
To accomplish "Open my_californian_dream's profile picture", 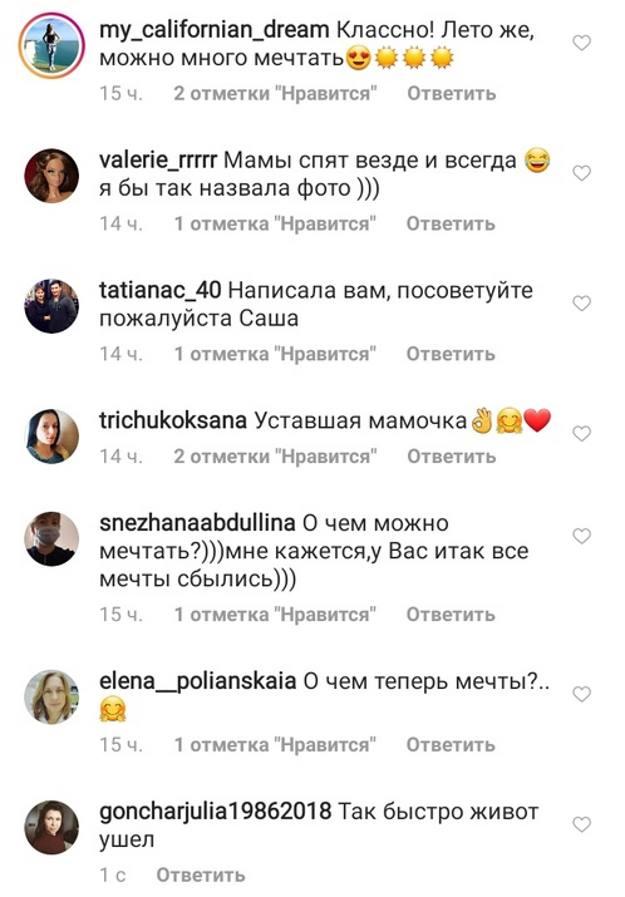I will pos(51,46).
